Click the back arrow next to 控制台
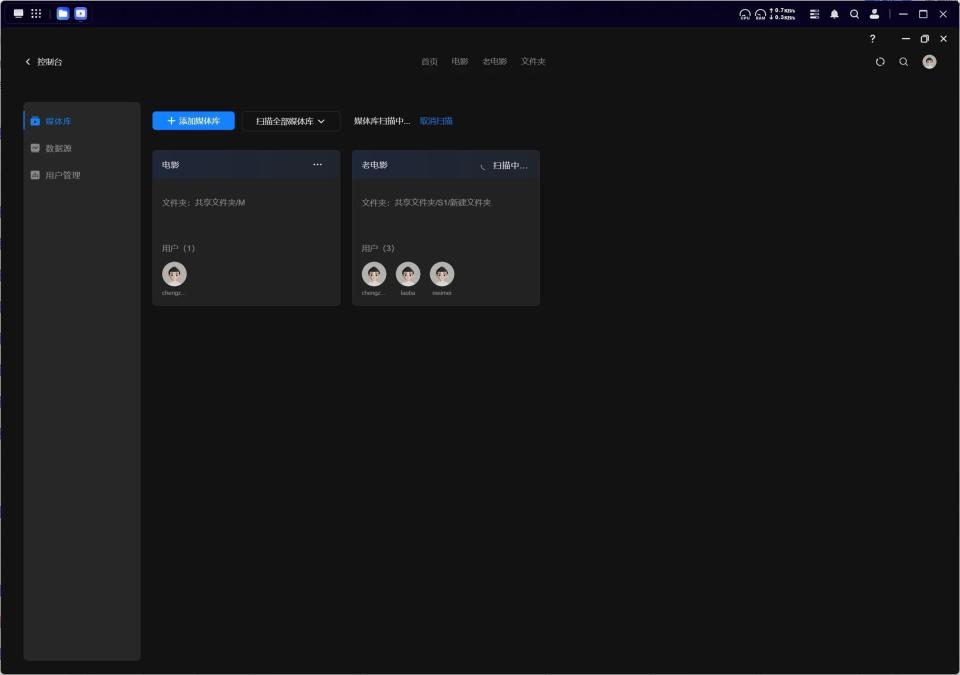Image resolution: width=960 pixels, height=675 pixels. coord(28,62)
